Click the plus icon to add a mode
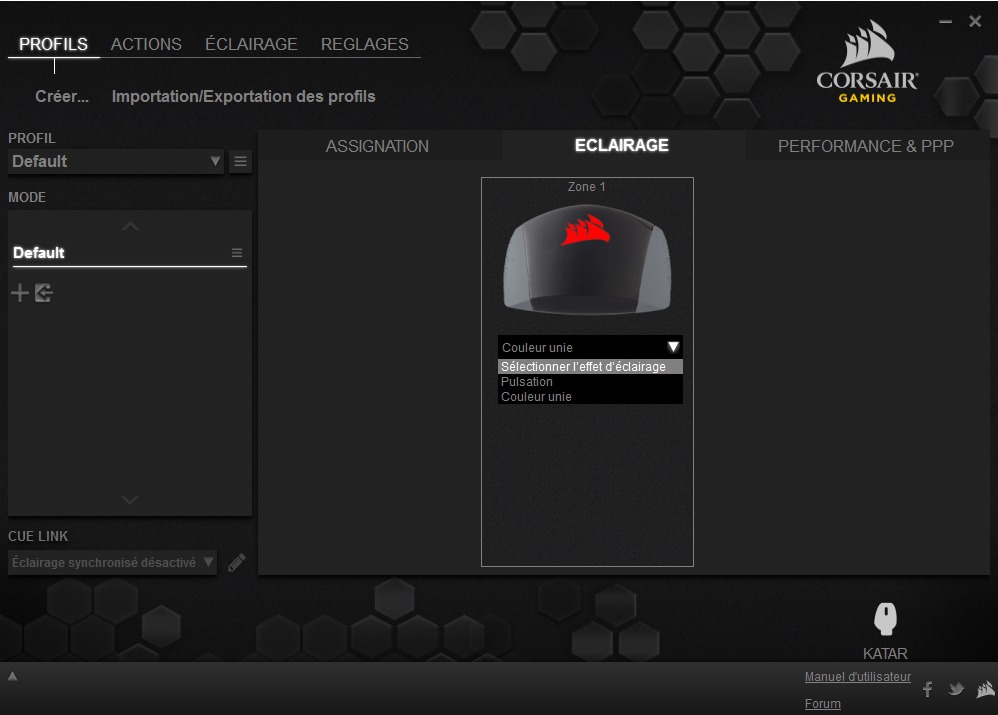The image size is (998, 715). [x=19, y=293]
